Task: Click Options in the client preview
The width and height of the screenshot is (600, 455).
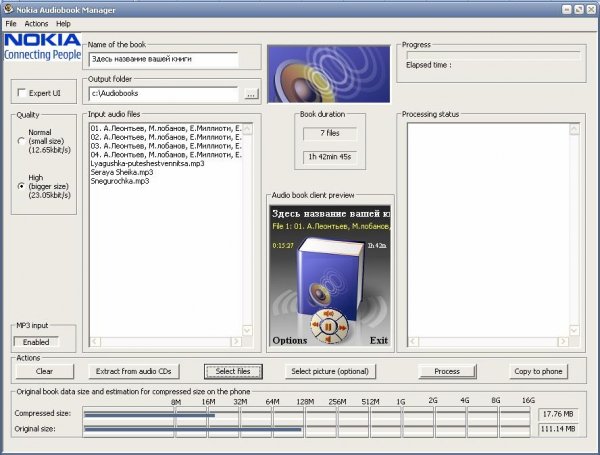Action: pyautogui.click(x=290, y=340)
